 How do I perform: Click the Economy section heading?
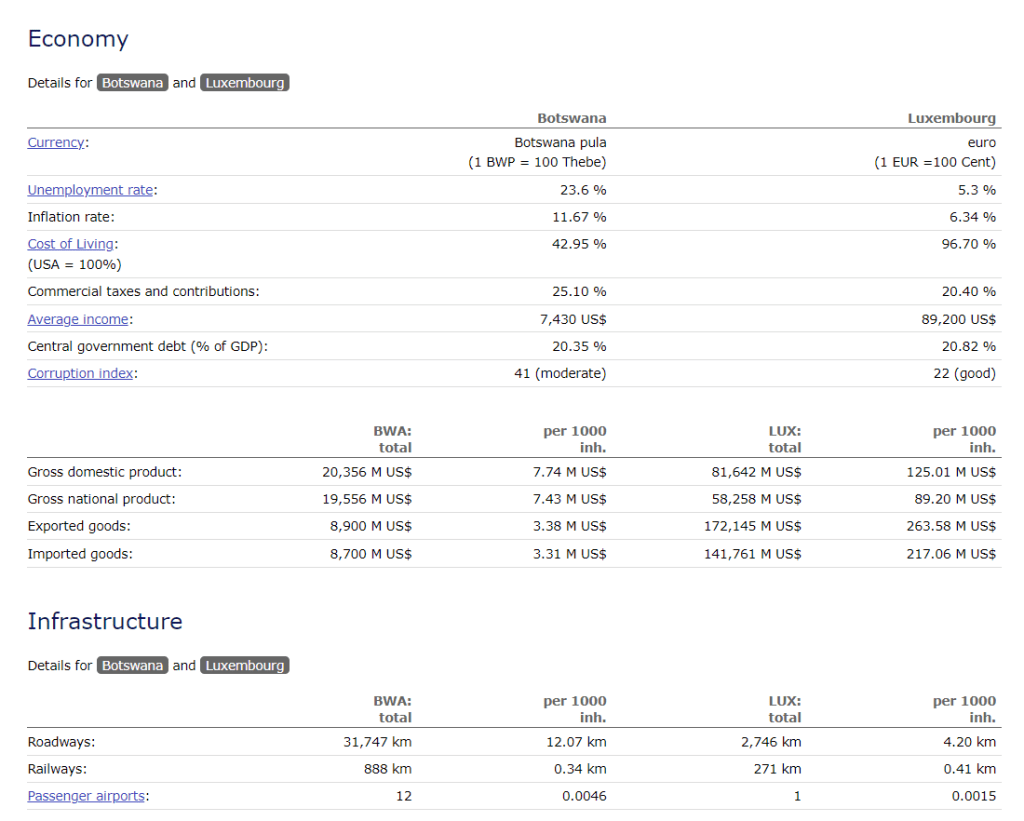78,39
